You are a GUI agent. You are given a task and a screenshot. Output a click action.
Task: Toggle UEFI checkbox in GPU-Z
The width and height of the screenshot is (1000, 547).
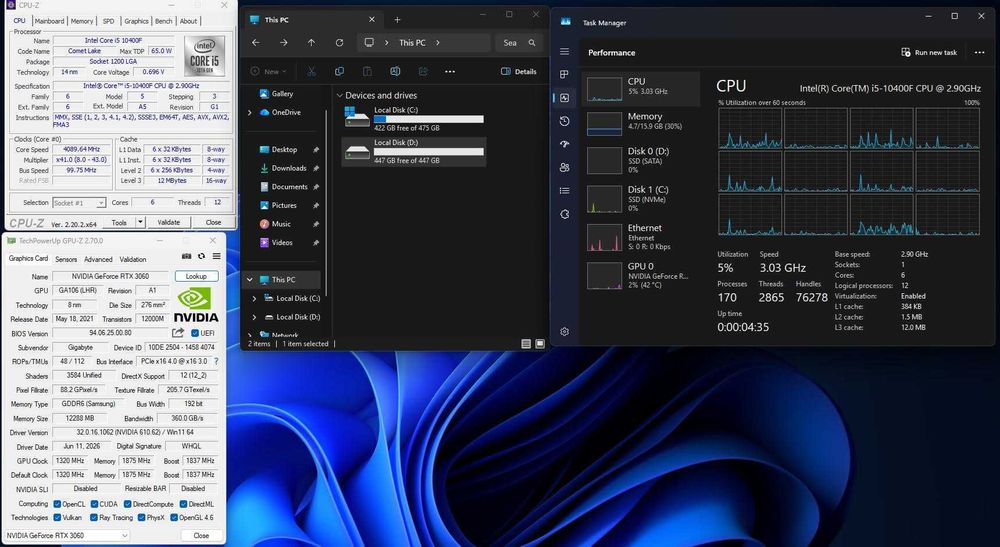[x=195, y=333]
